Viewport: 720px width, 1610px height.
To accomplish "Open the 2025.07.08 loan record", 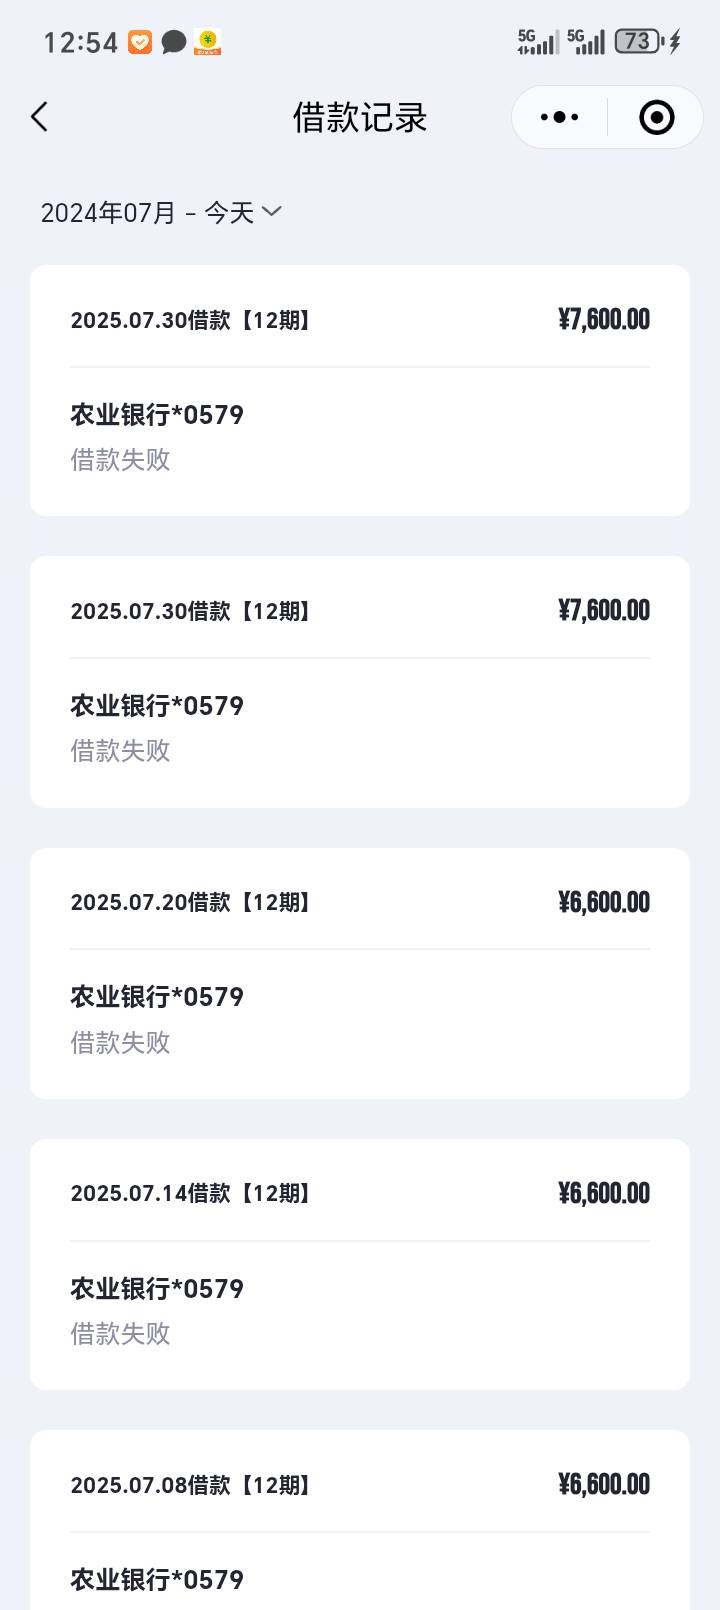I will (360, 1520).
